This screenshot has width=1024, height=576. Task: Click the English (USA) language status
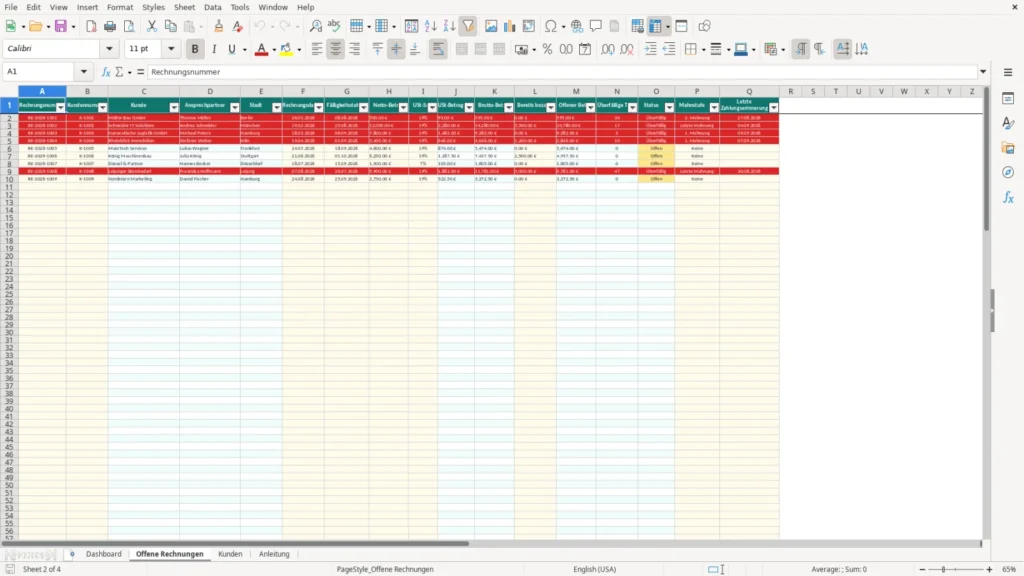point(594,569)
